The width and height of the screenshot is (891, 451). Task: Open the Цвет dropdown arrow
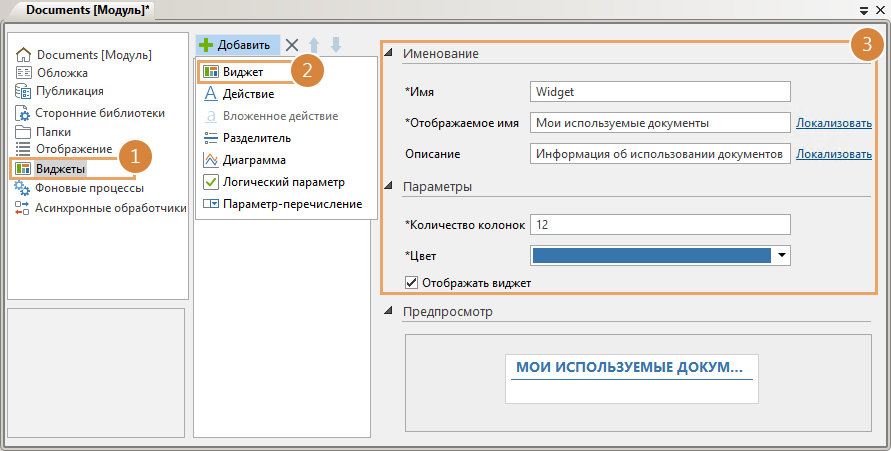click(782, 256)
